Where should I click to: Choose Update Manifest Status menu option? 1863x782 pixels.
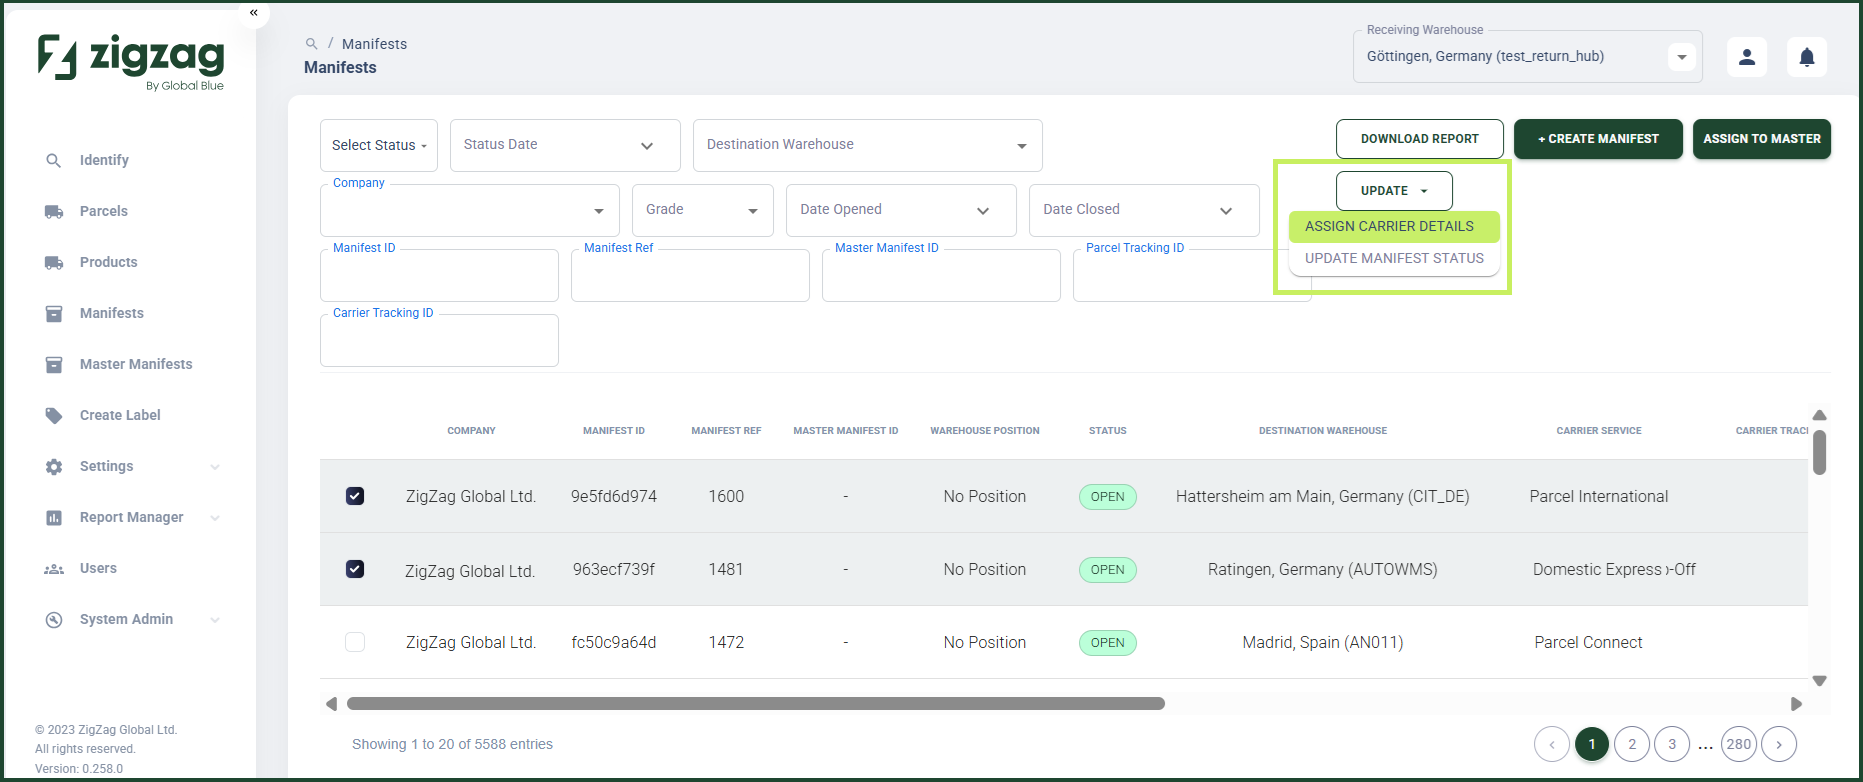(x=1394, y=258)
